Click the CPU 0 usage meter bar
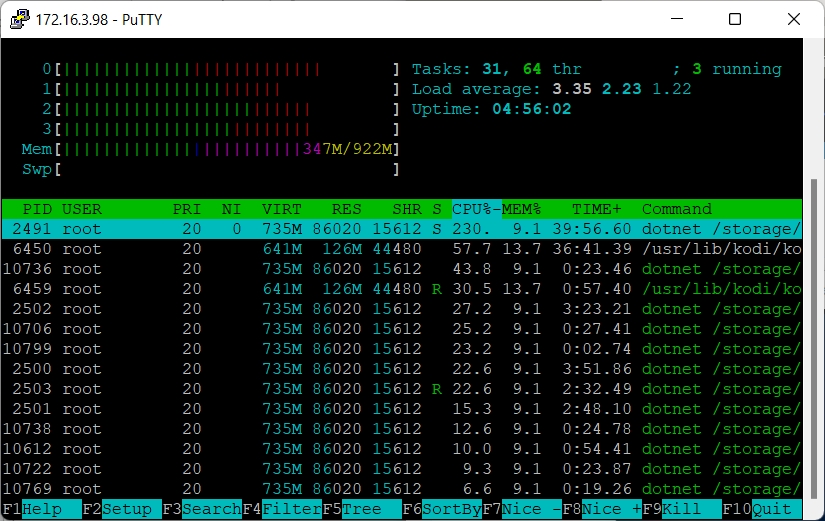The height and width of the screenshot is (521, 825). [x=227, y=69]
